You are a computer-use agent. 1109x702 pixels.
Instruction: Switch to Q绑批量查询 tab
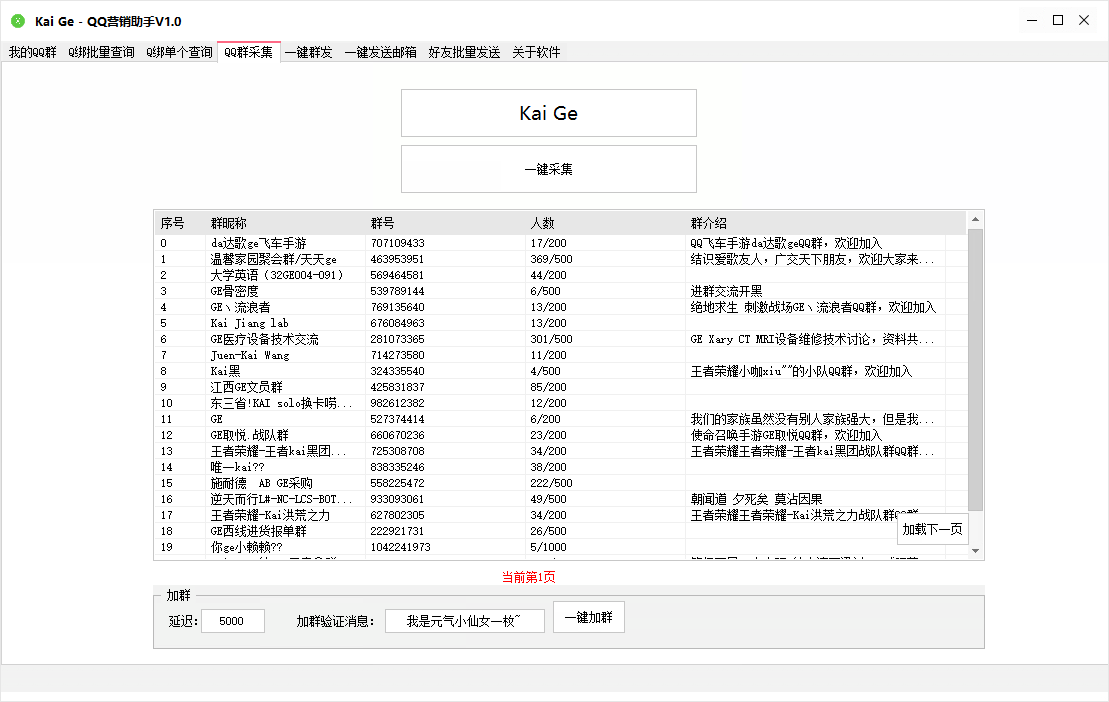101,52
